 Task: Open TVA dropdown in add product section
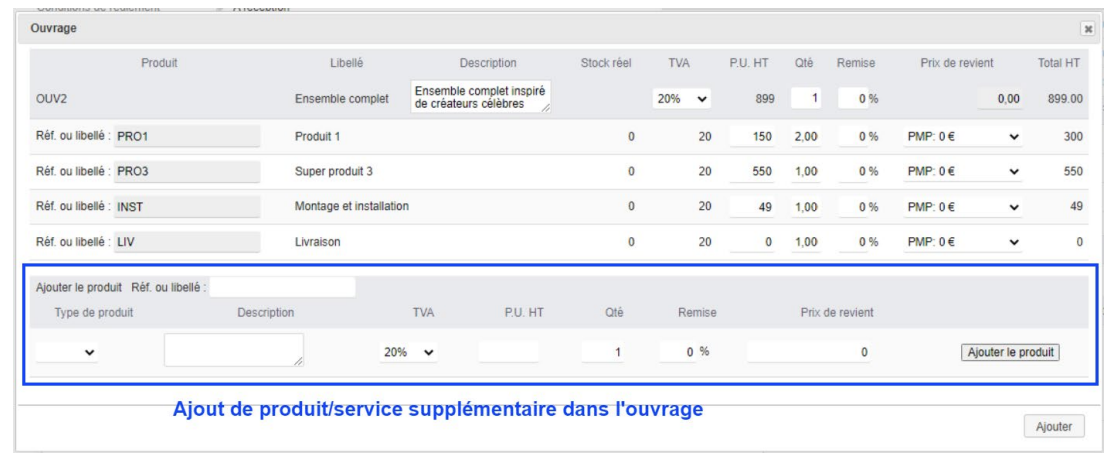click(409, 352)
